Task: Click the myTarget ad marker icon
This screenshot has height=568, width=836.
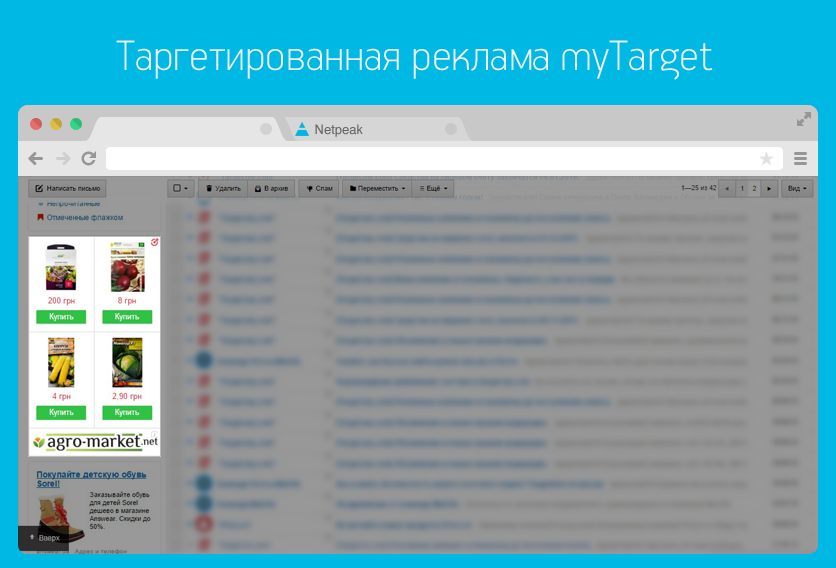Action: coord(155,242)
